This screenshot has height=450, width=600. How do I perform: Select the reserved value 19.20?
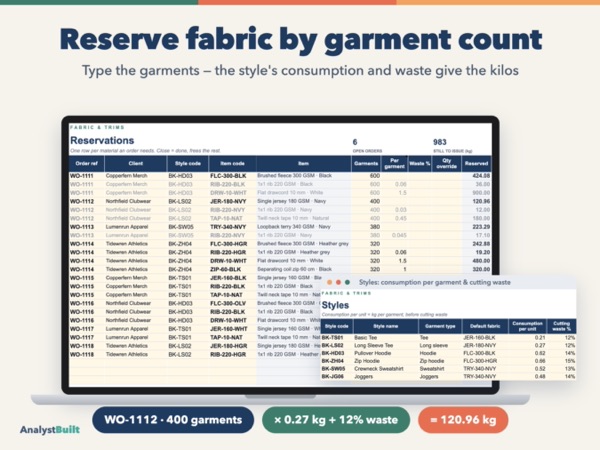click(x=483, y=252)
